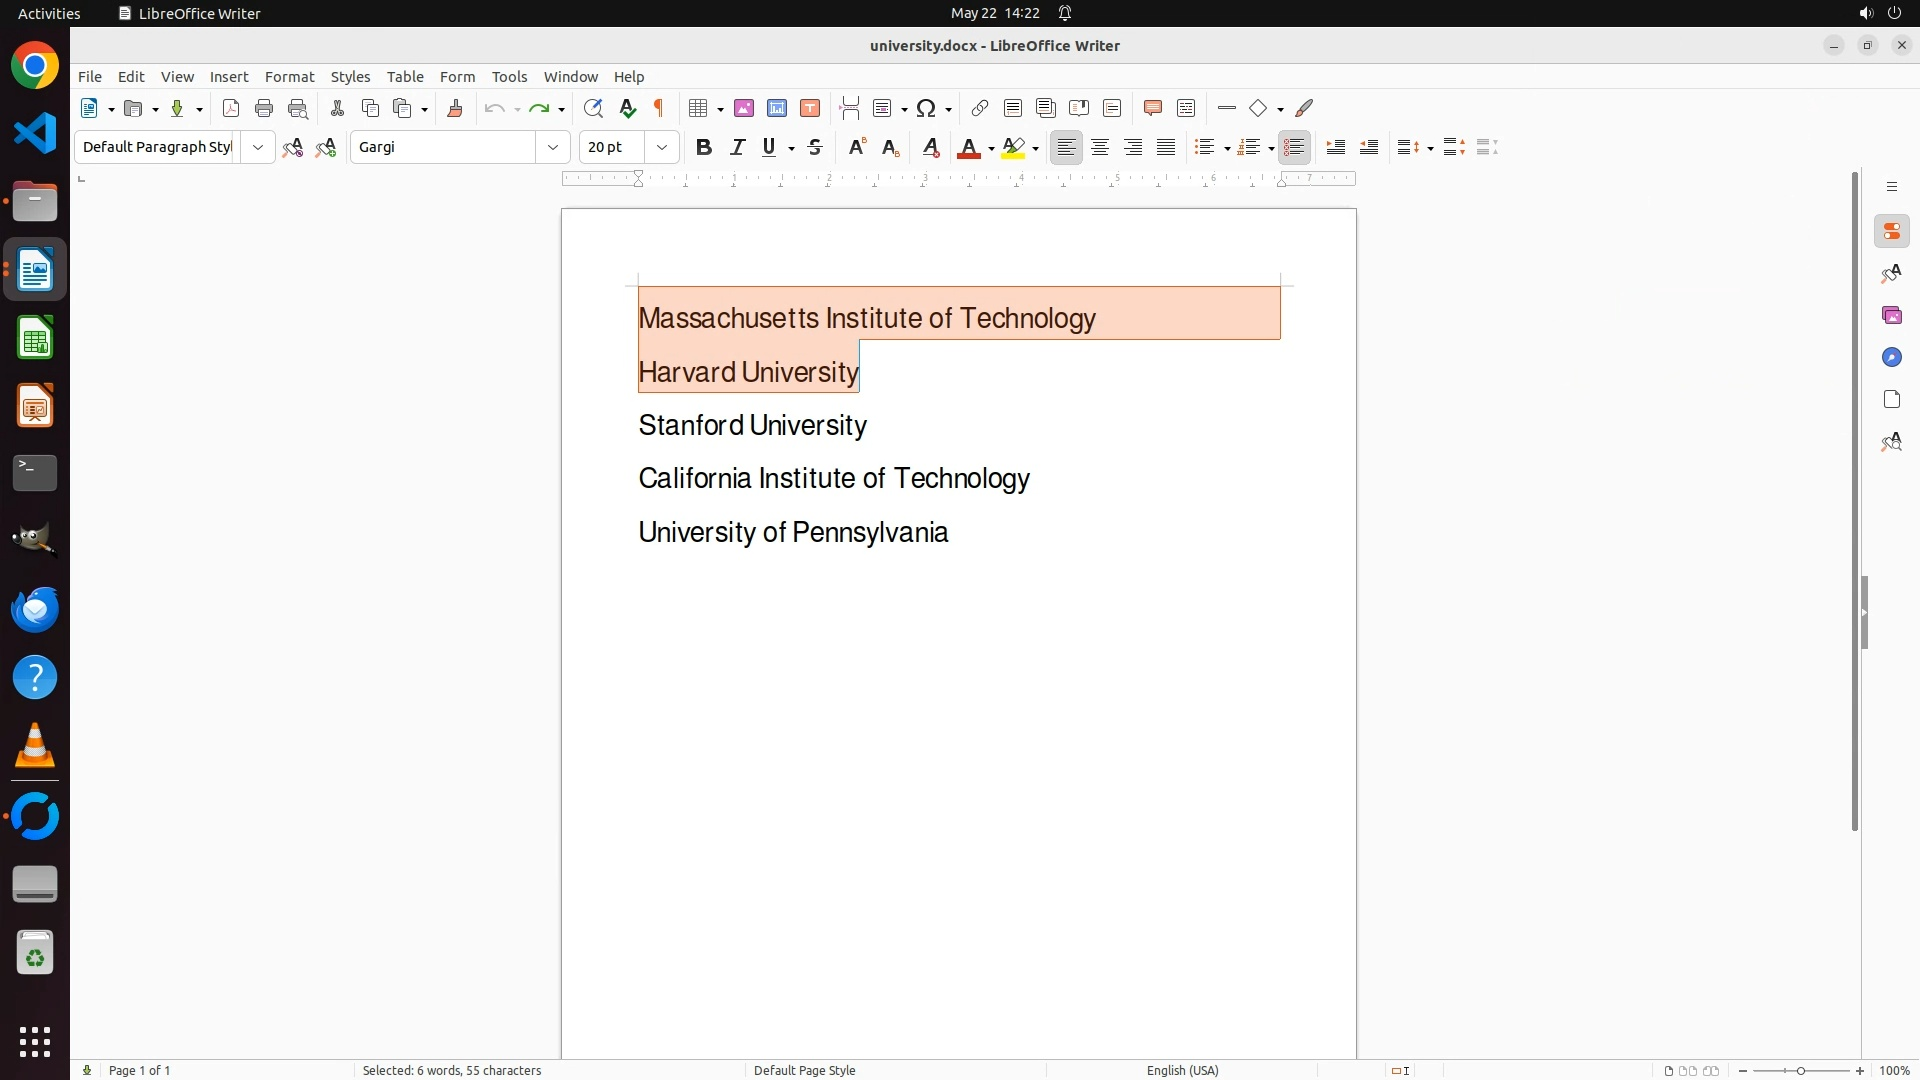This screenshot has height=1080, width=1920.
Task: Insert a hyperlink with toolbar icon
Action: [980, 108]
